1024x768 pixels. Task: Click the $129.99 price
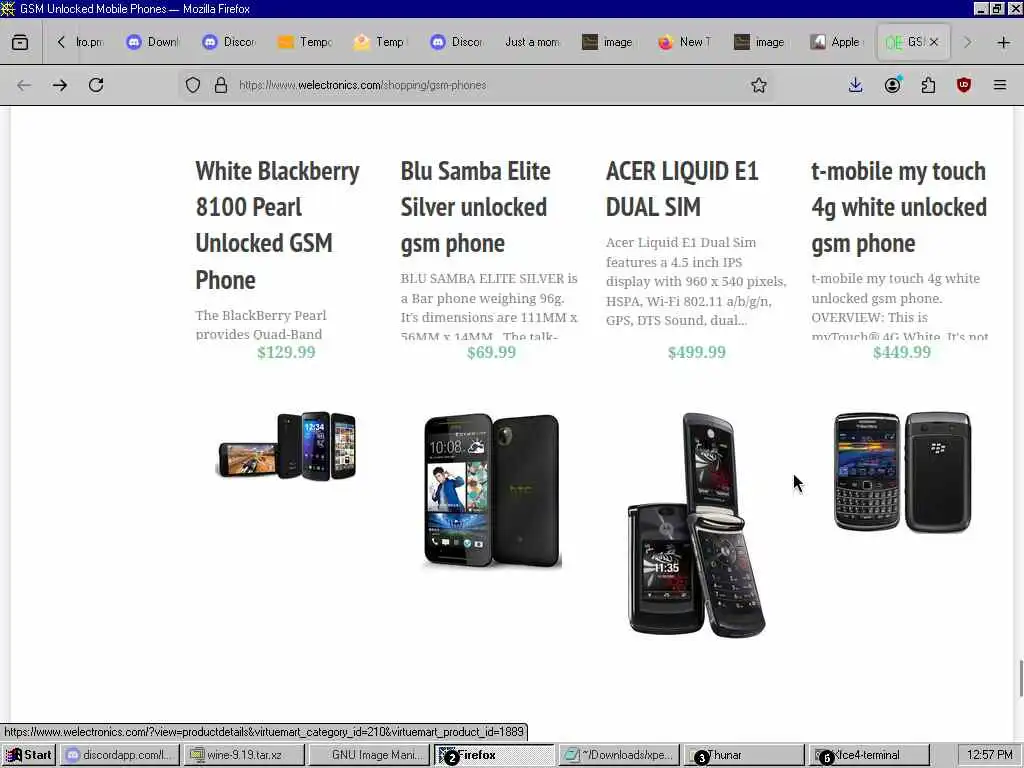click(x=286, y=353)
